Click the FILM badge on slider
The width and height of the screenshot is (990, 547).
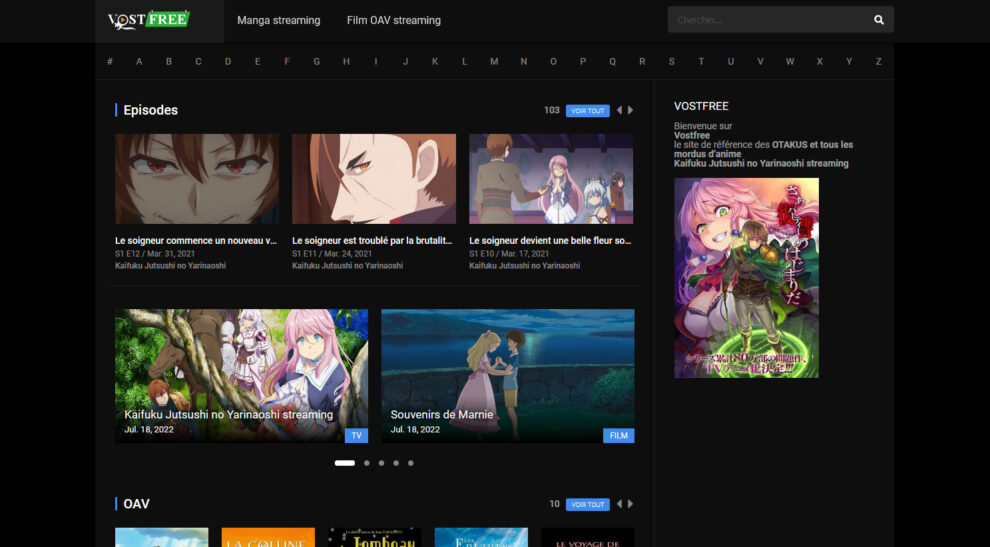click(x=619, y=435)
